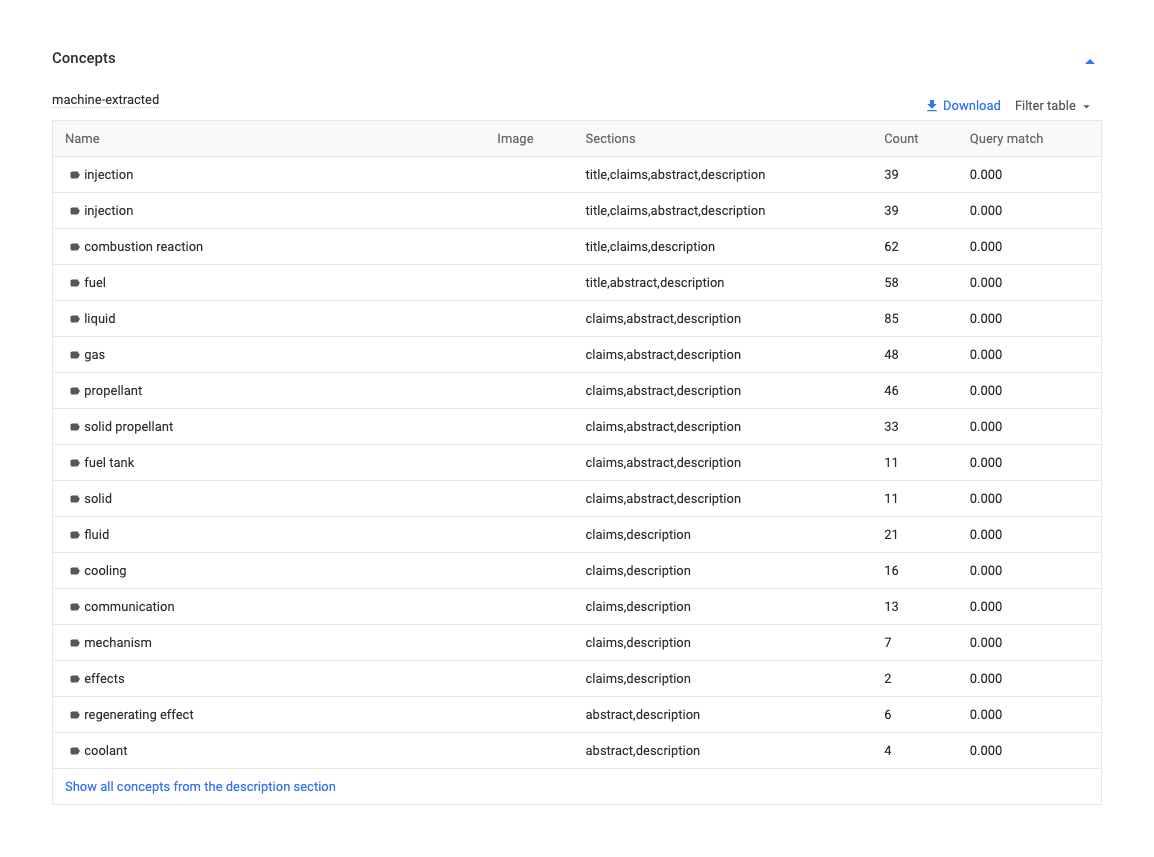Select the fuel tank concept name

point(109,463)
